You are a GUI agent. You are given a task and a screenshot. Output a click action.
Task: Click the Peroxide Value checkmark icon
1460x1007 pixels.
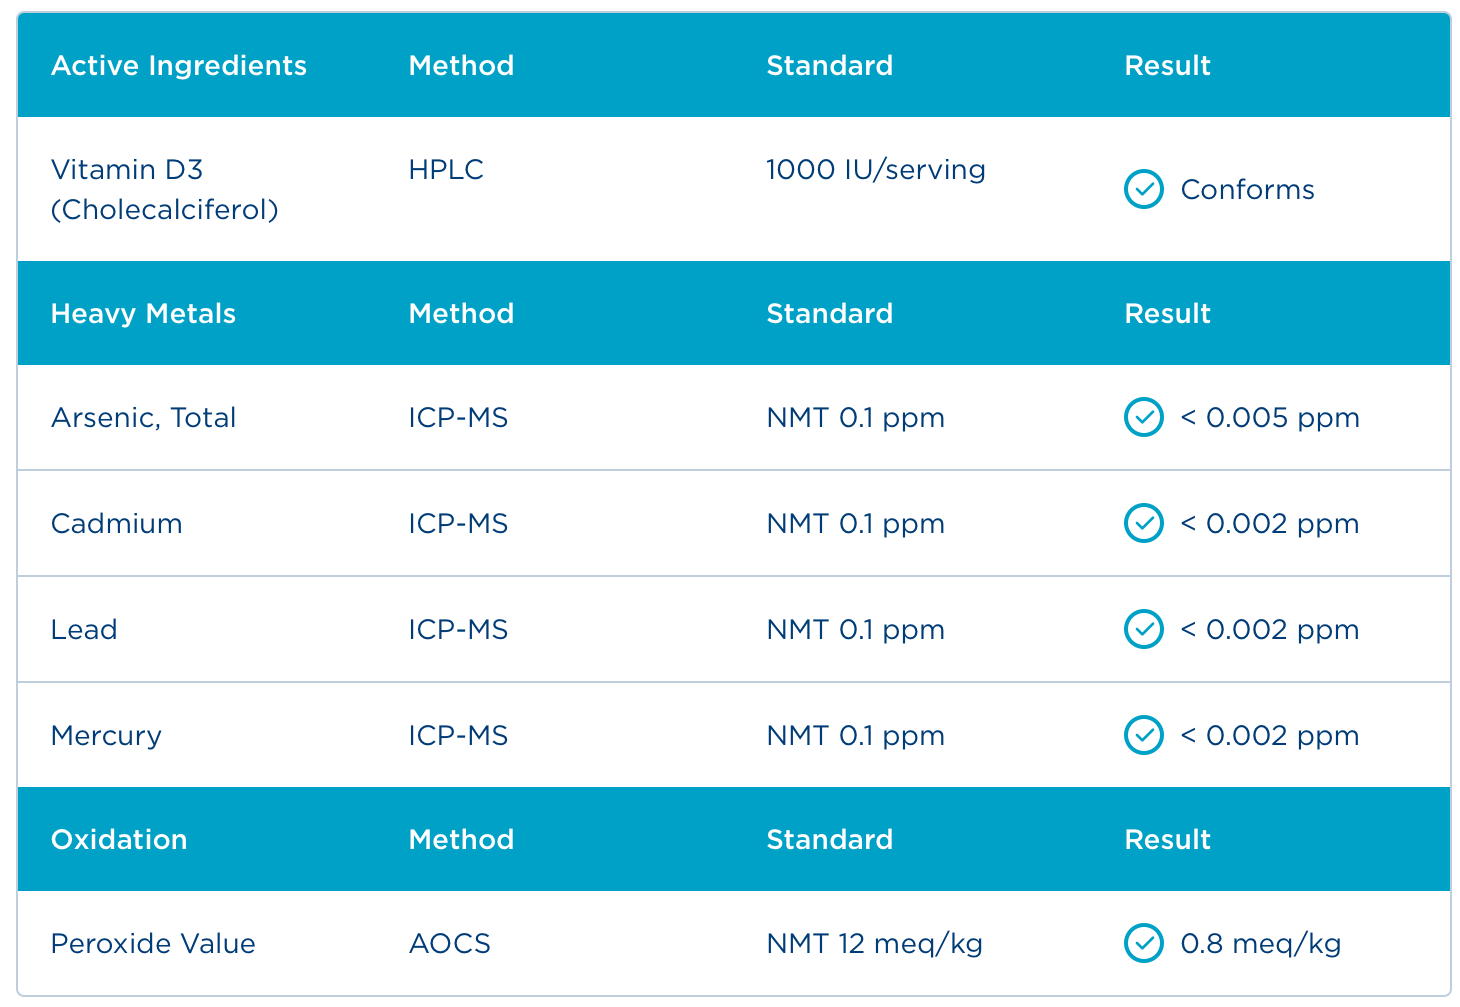pos(1143,943)
